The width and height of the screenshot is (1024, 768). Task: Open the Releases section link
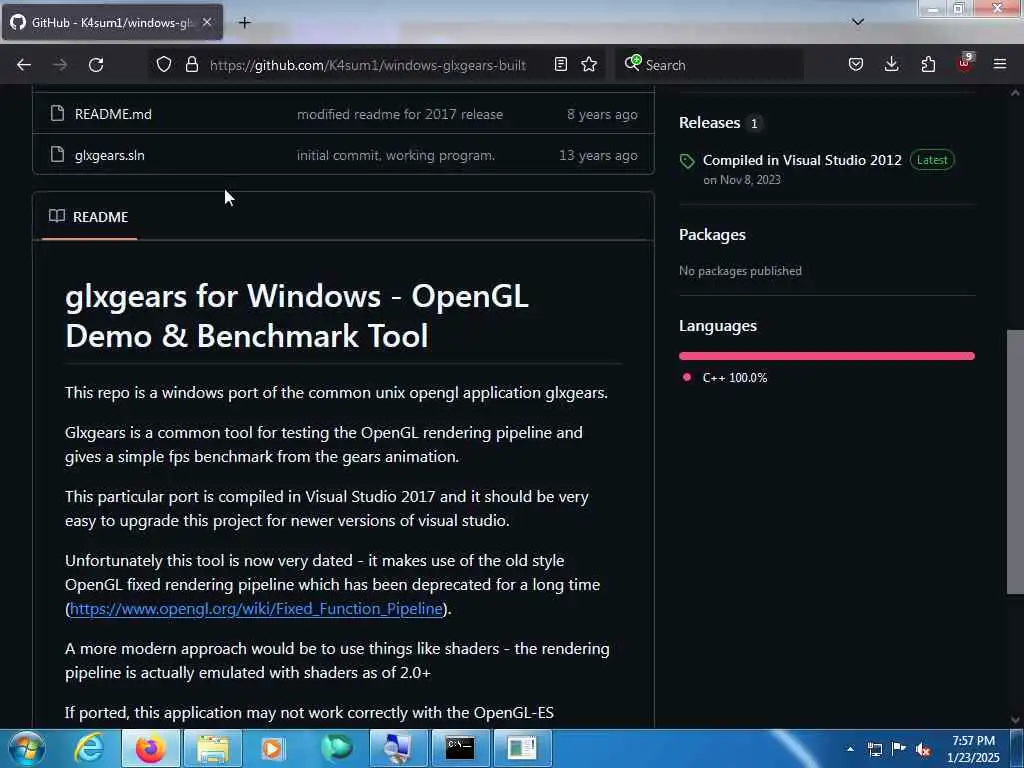tap(709, 123)
